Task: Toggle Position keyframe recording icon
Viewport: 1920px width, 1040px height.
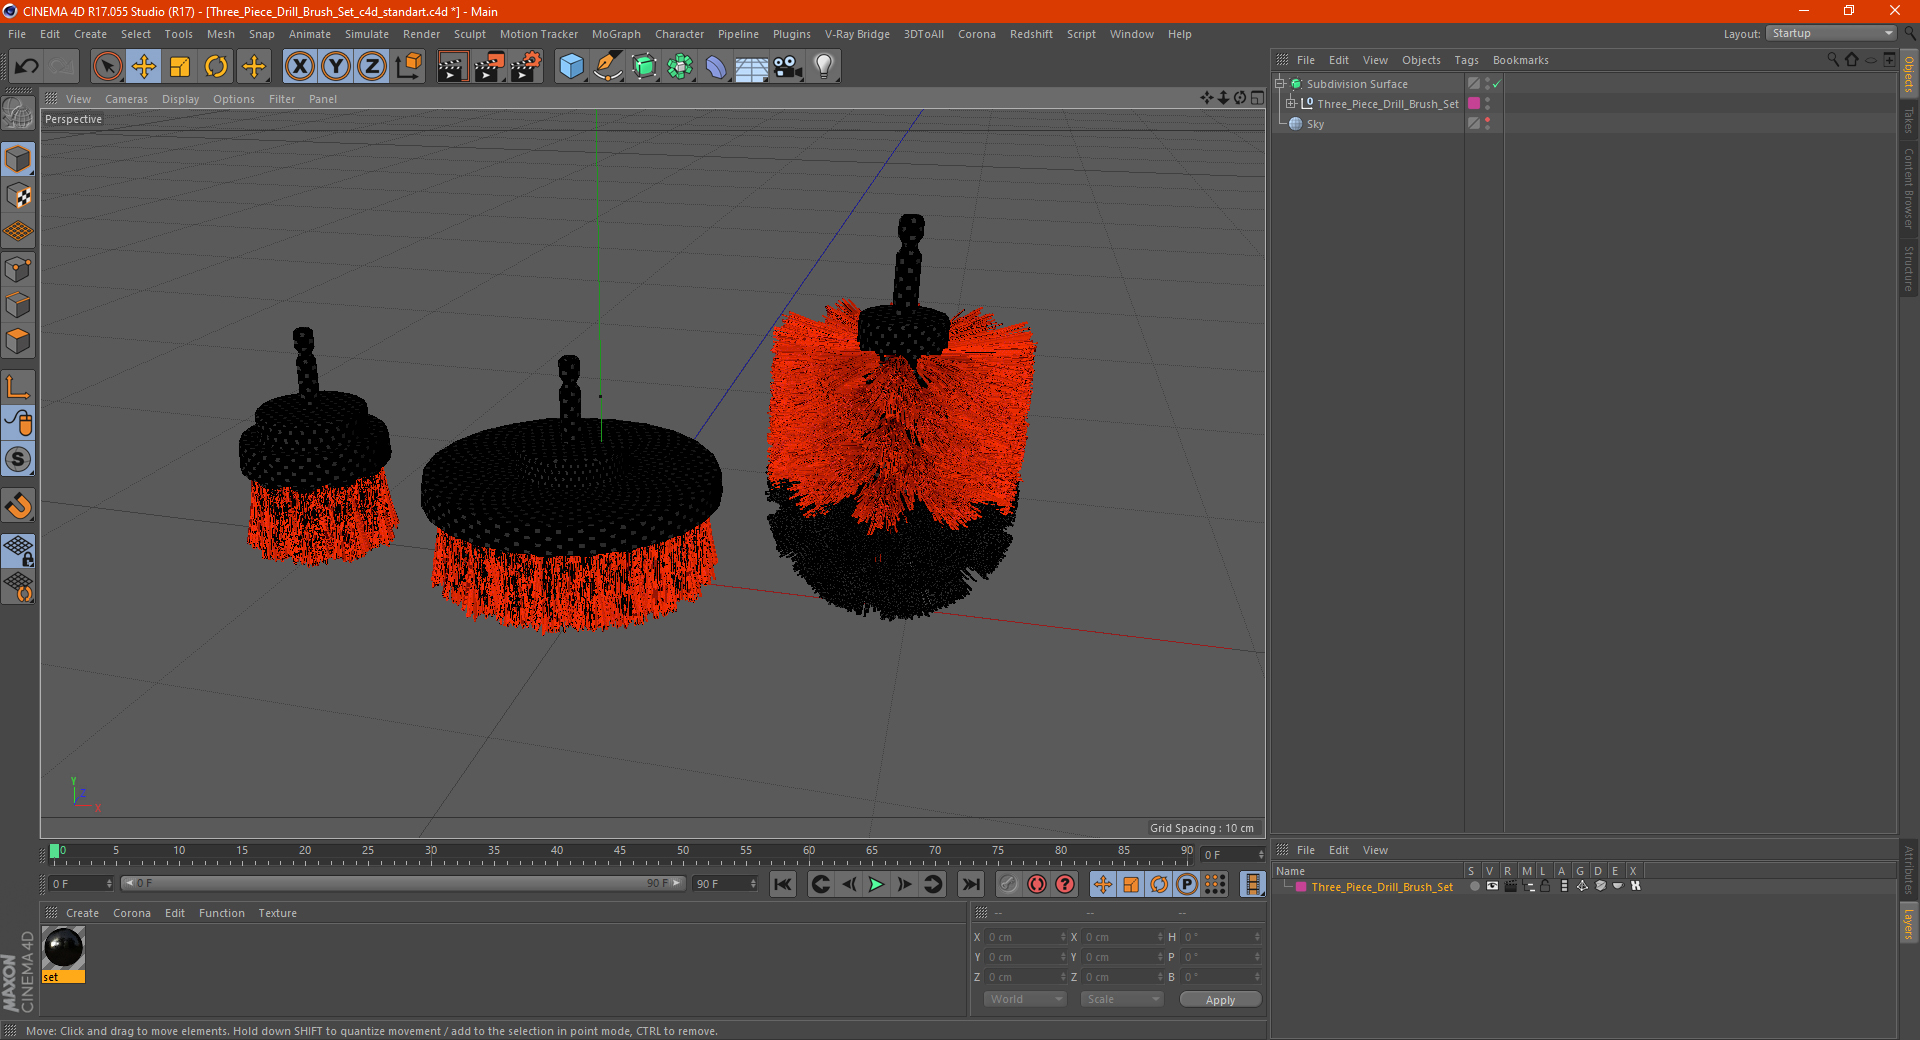Action: click(1103, 884)
